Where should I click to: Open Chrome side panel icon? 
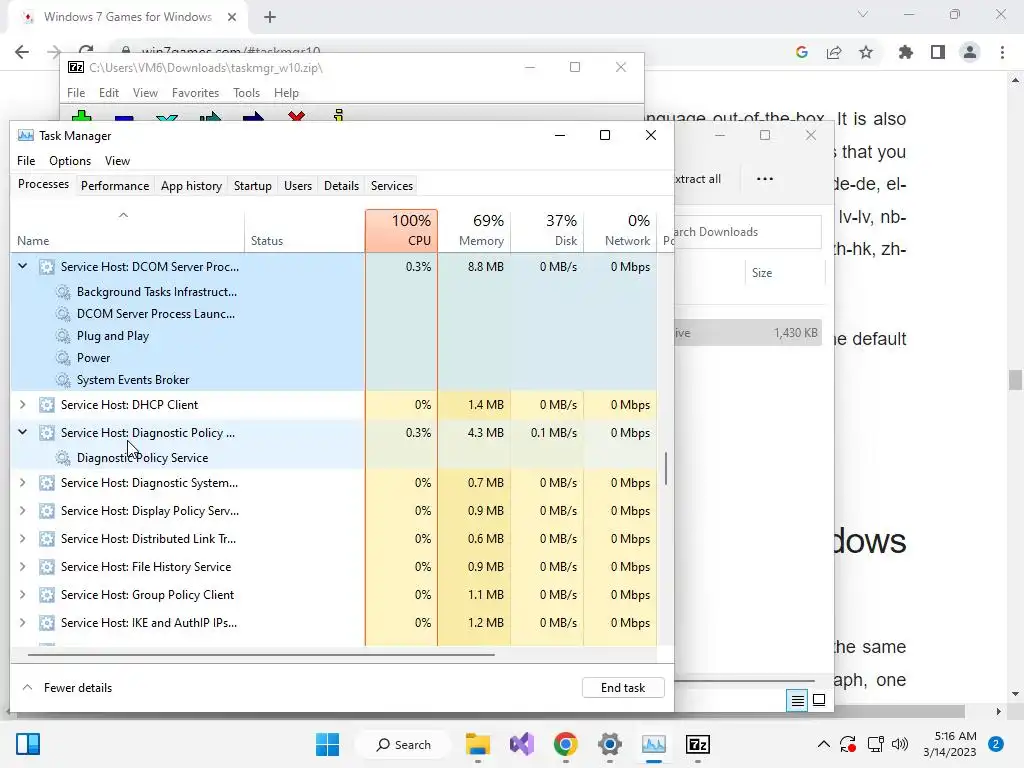[x=938, y=52]
